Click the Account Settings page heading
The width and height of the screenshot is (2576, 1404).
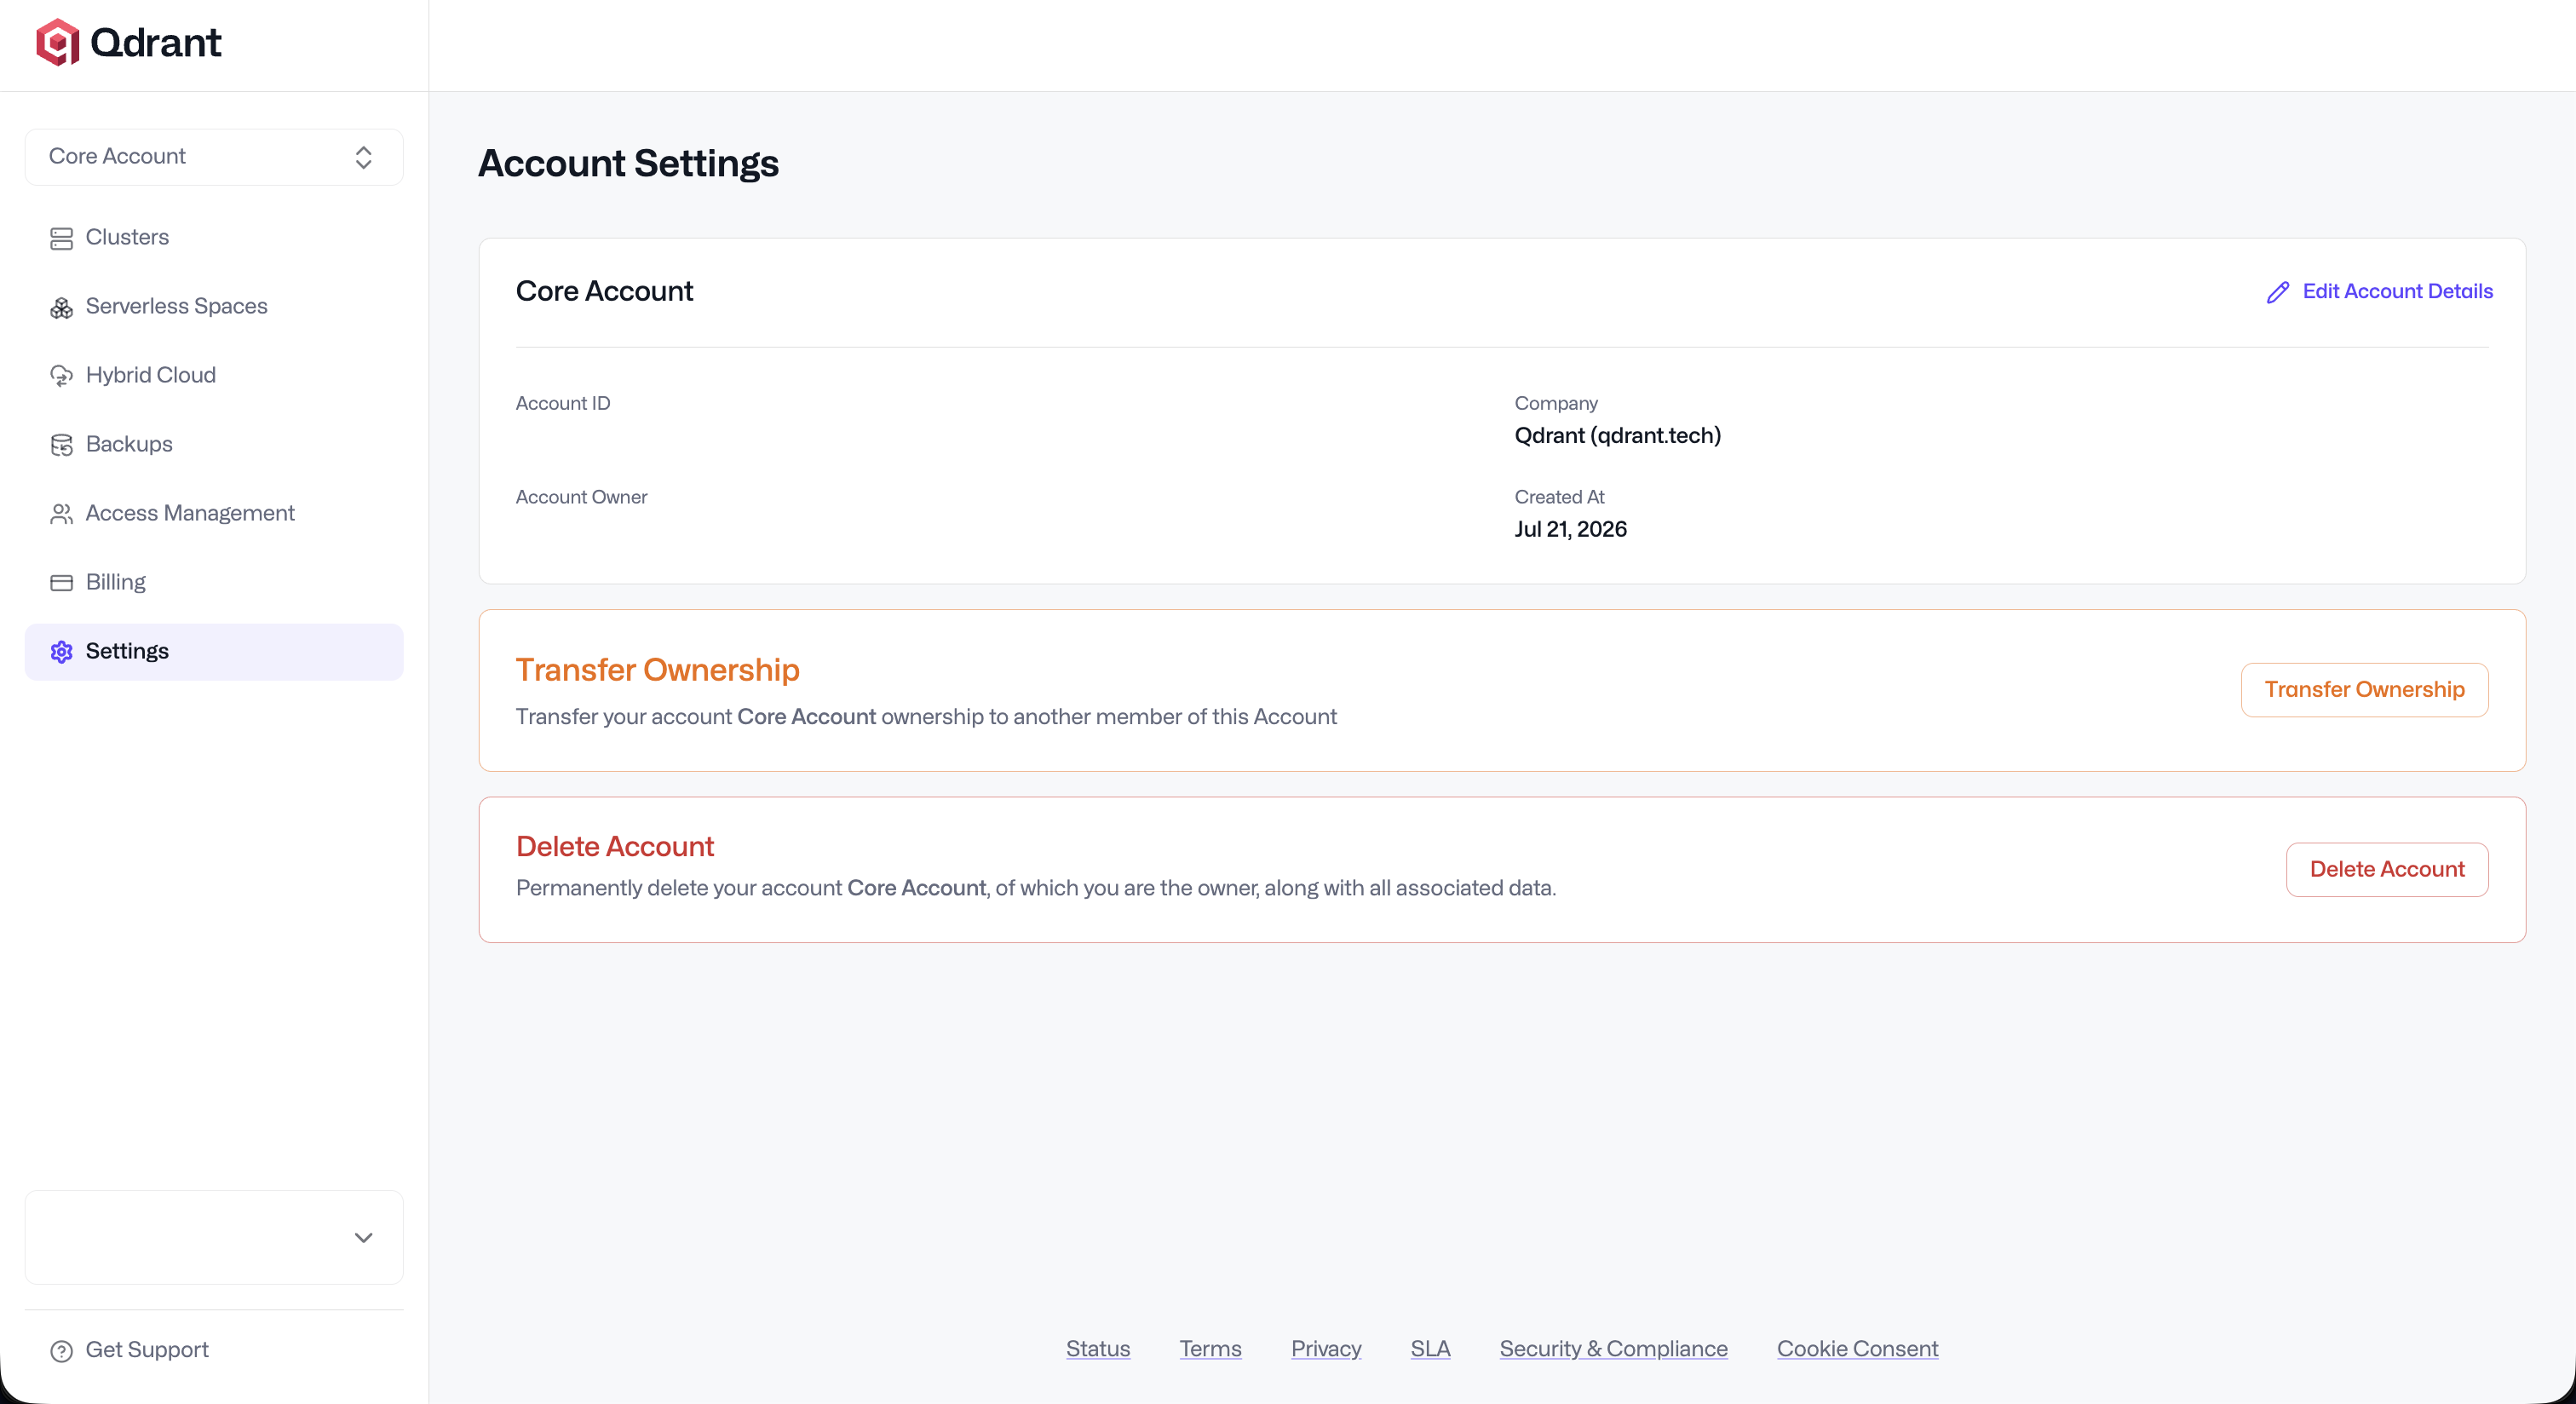pos(628,164)
